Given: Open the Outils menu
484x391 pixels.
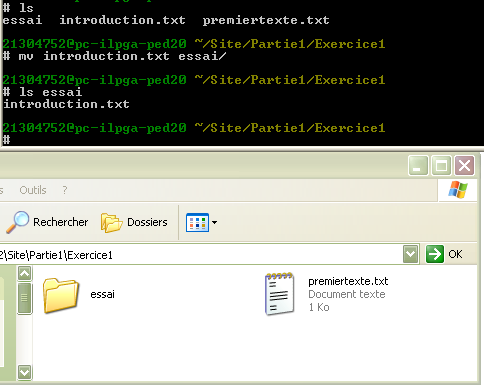Looking at the screenshot, I should pyautogui.click(x=33, y=190).
